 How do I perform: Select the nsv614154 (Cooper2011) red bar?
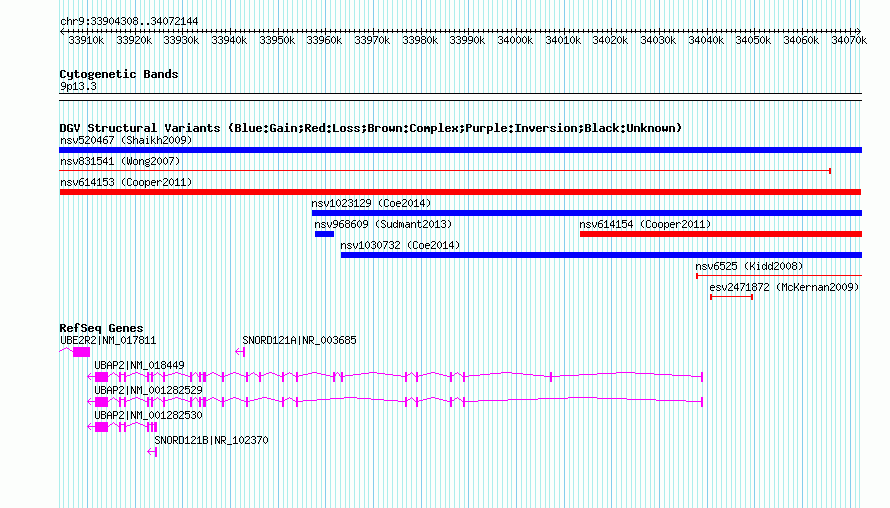(x=721, y=234)
